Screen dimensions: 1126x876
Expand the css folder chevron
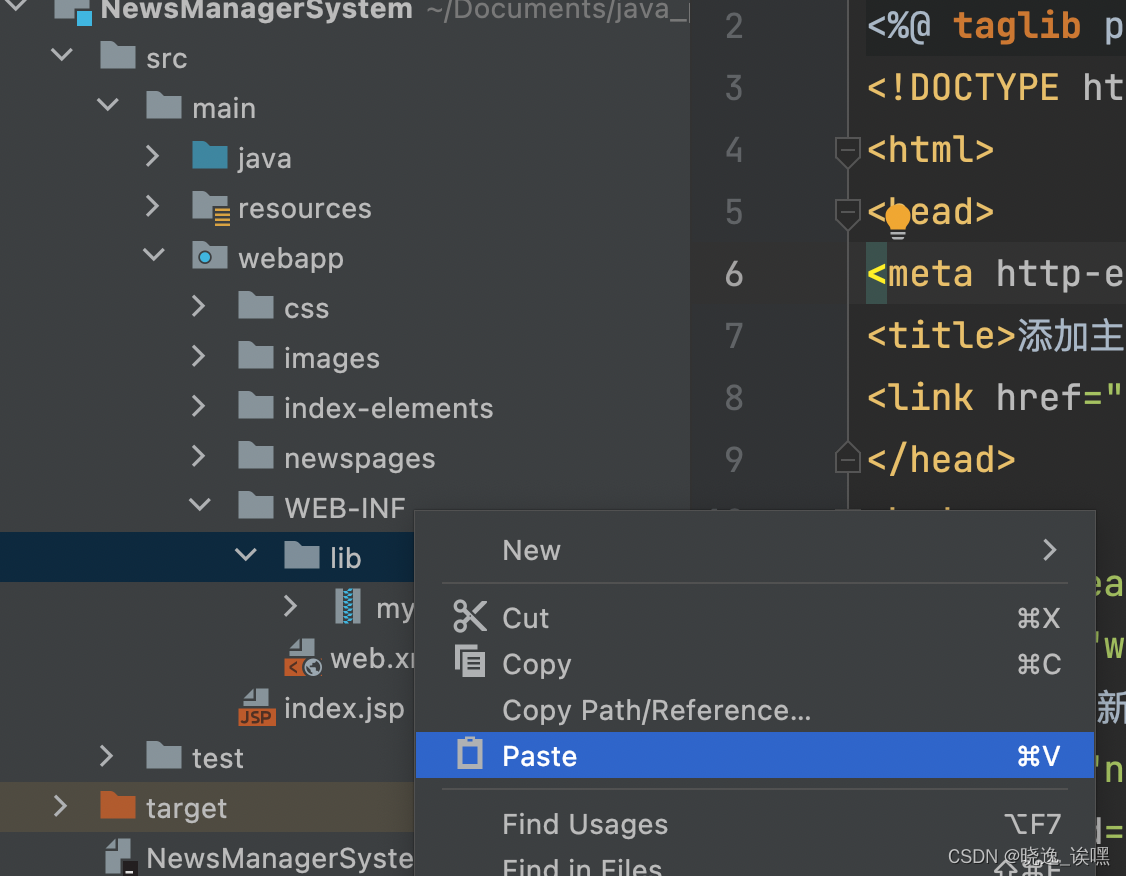click(199, 306)
